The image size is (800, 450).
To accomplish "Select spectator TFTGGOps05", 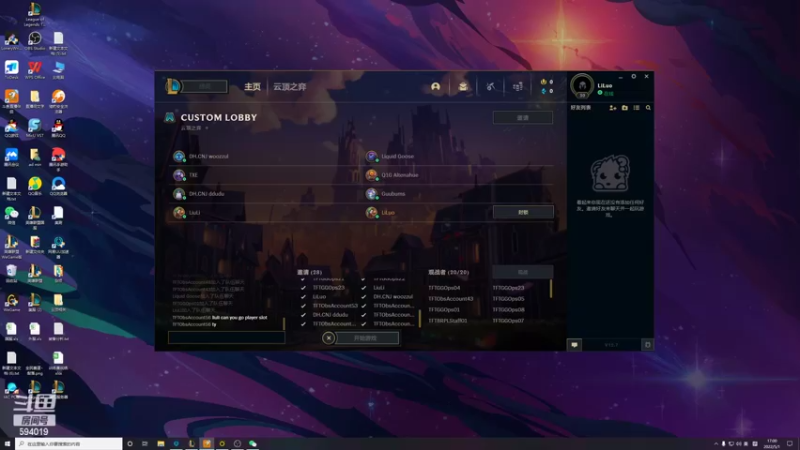I will pos(508,299).
